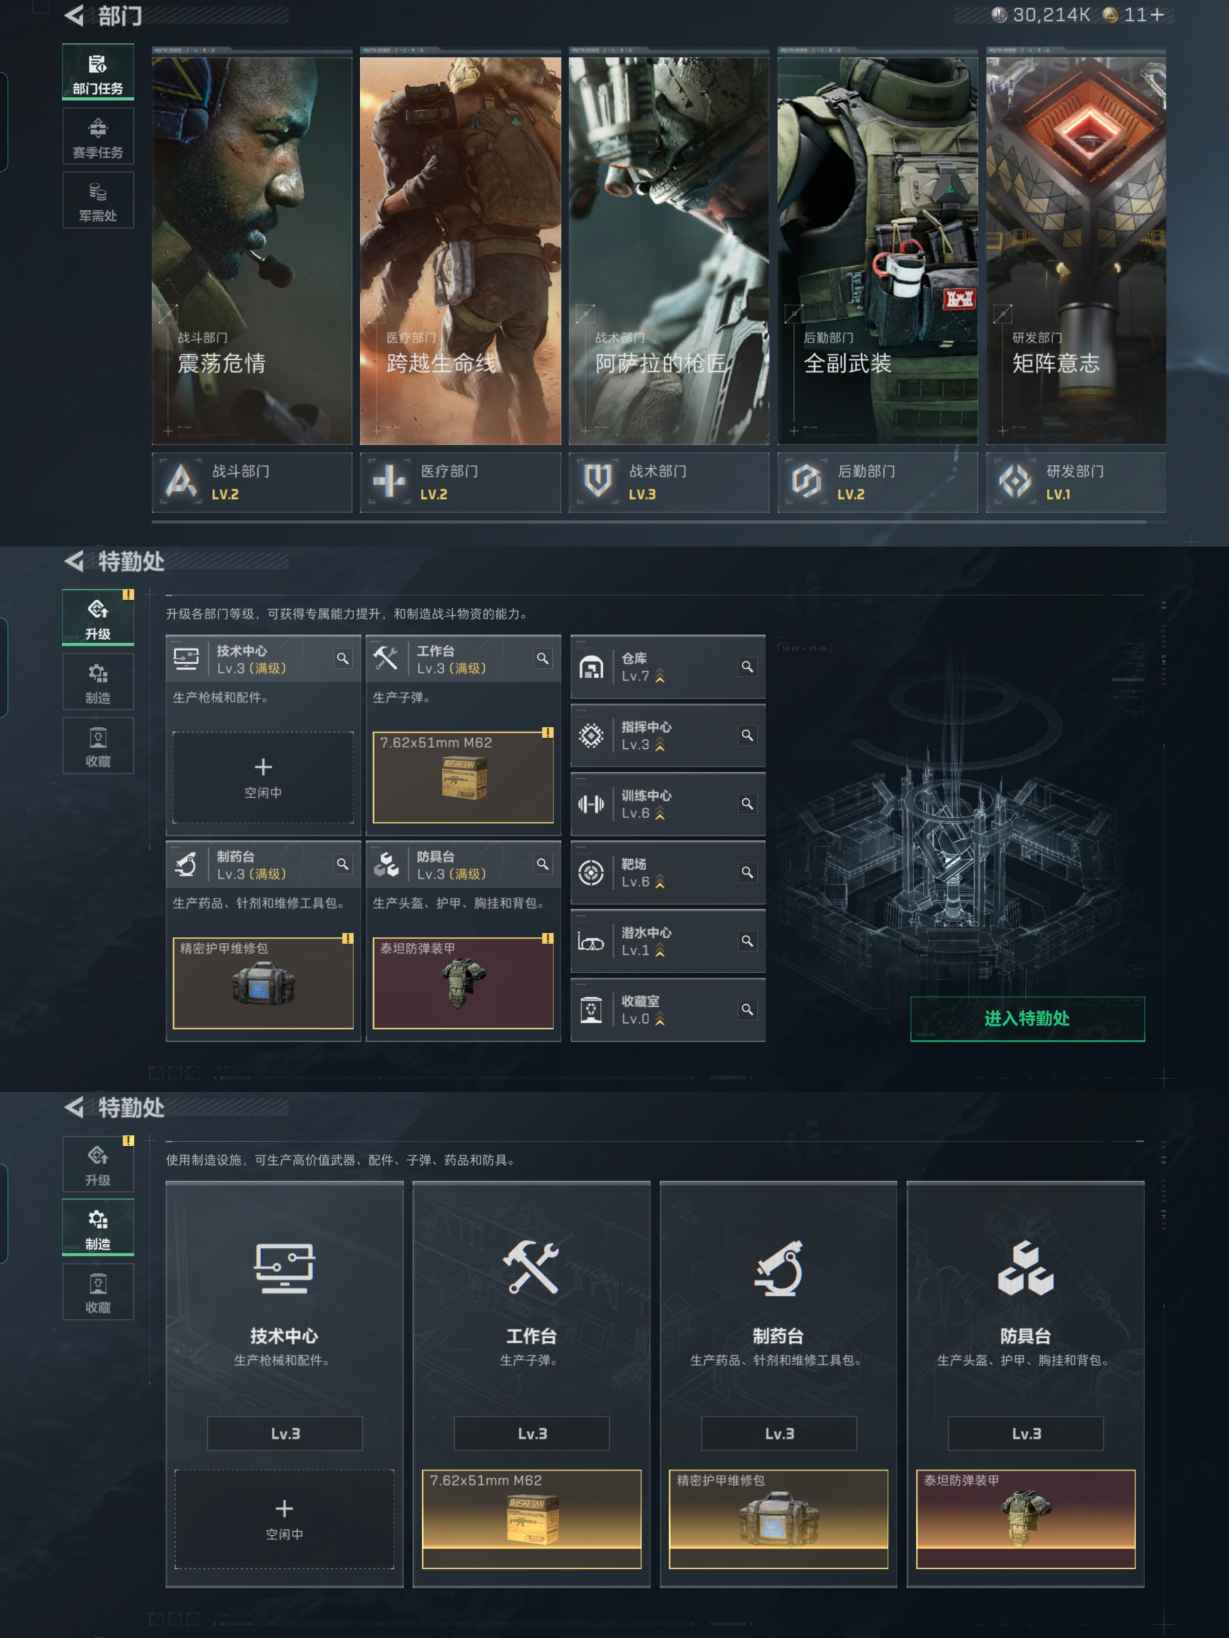
Task: View 潜水中心 details via magnifier icon
Action: click(747, 941)
